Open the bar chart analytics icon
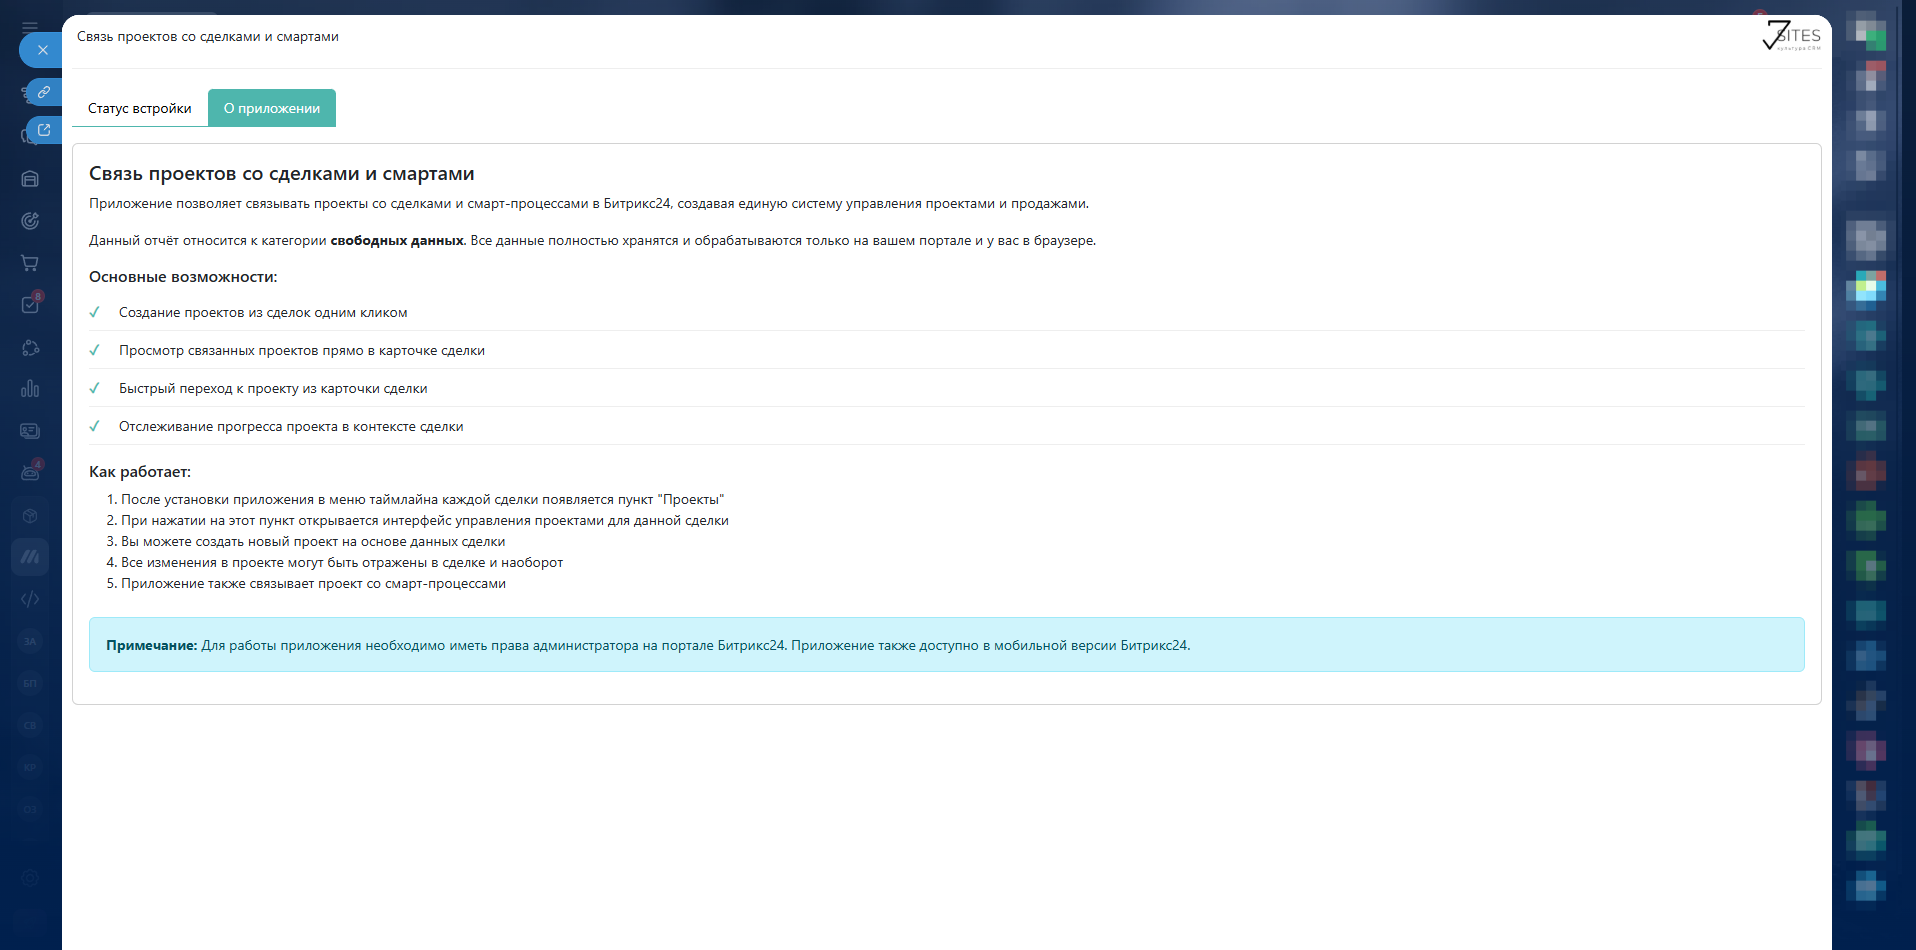 point(30,389)
